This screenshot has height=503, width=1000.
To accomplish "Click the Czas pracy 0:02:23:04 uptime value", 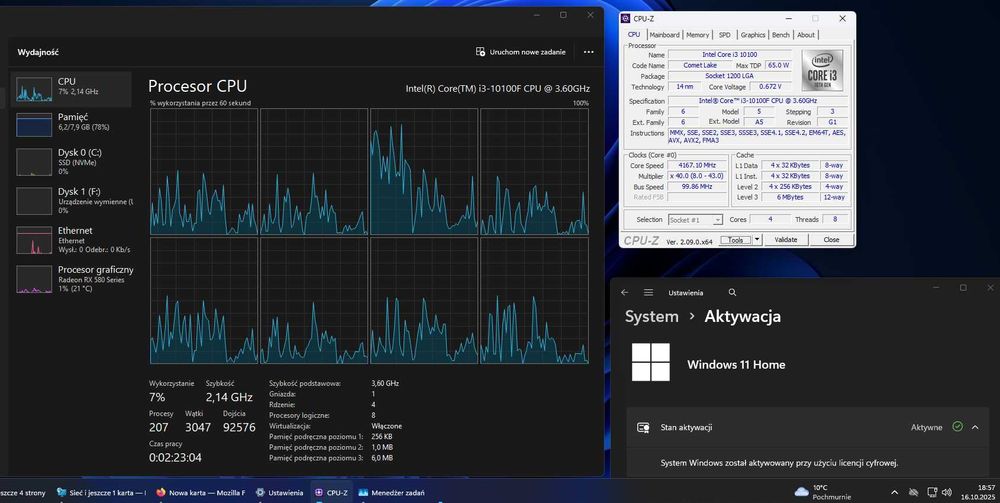I will click(175, 457).
